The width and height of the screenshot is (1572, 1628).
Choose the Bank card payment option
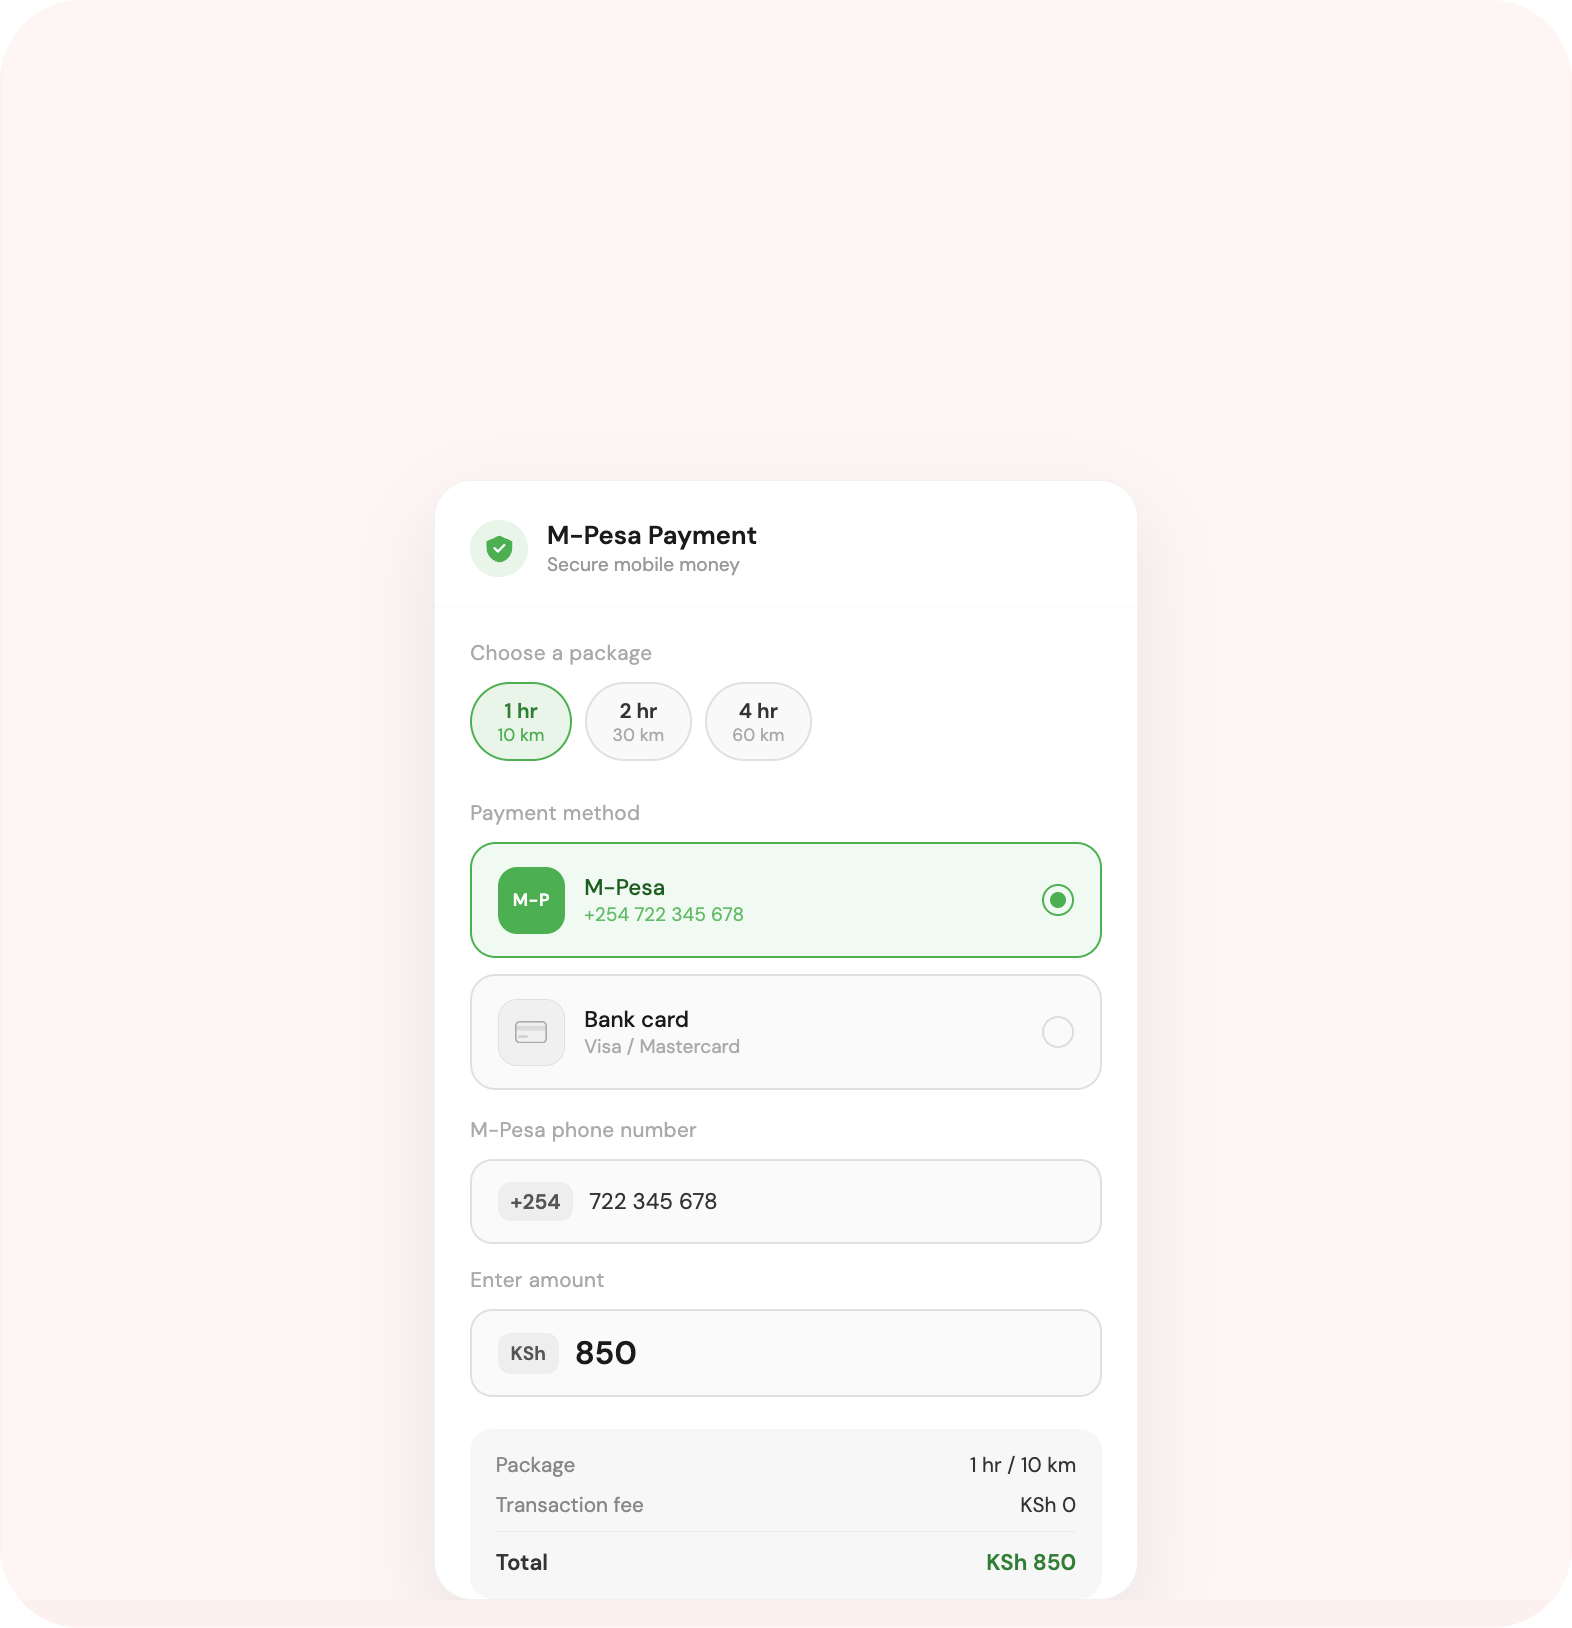tap(786, 1032)
